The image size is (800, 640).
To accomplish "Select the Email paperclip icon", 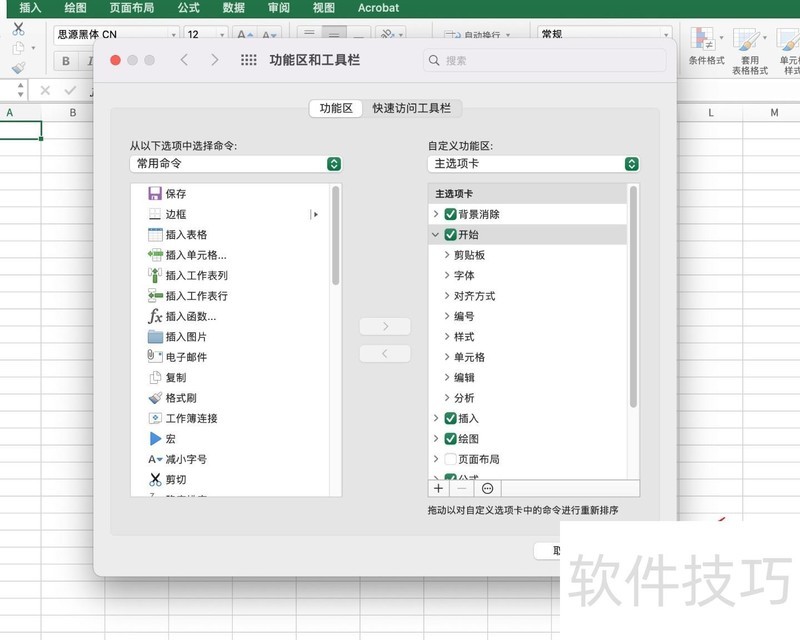I will tap(155, 357).
